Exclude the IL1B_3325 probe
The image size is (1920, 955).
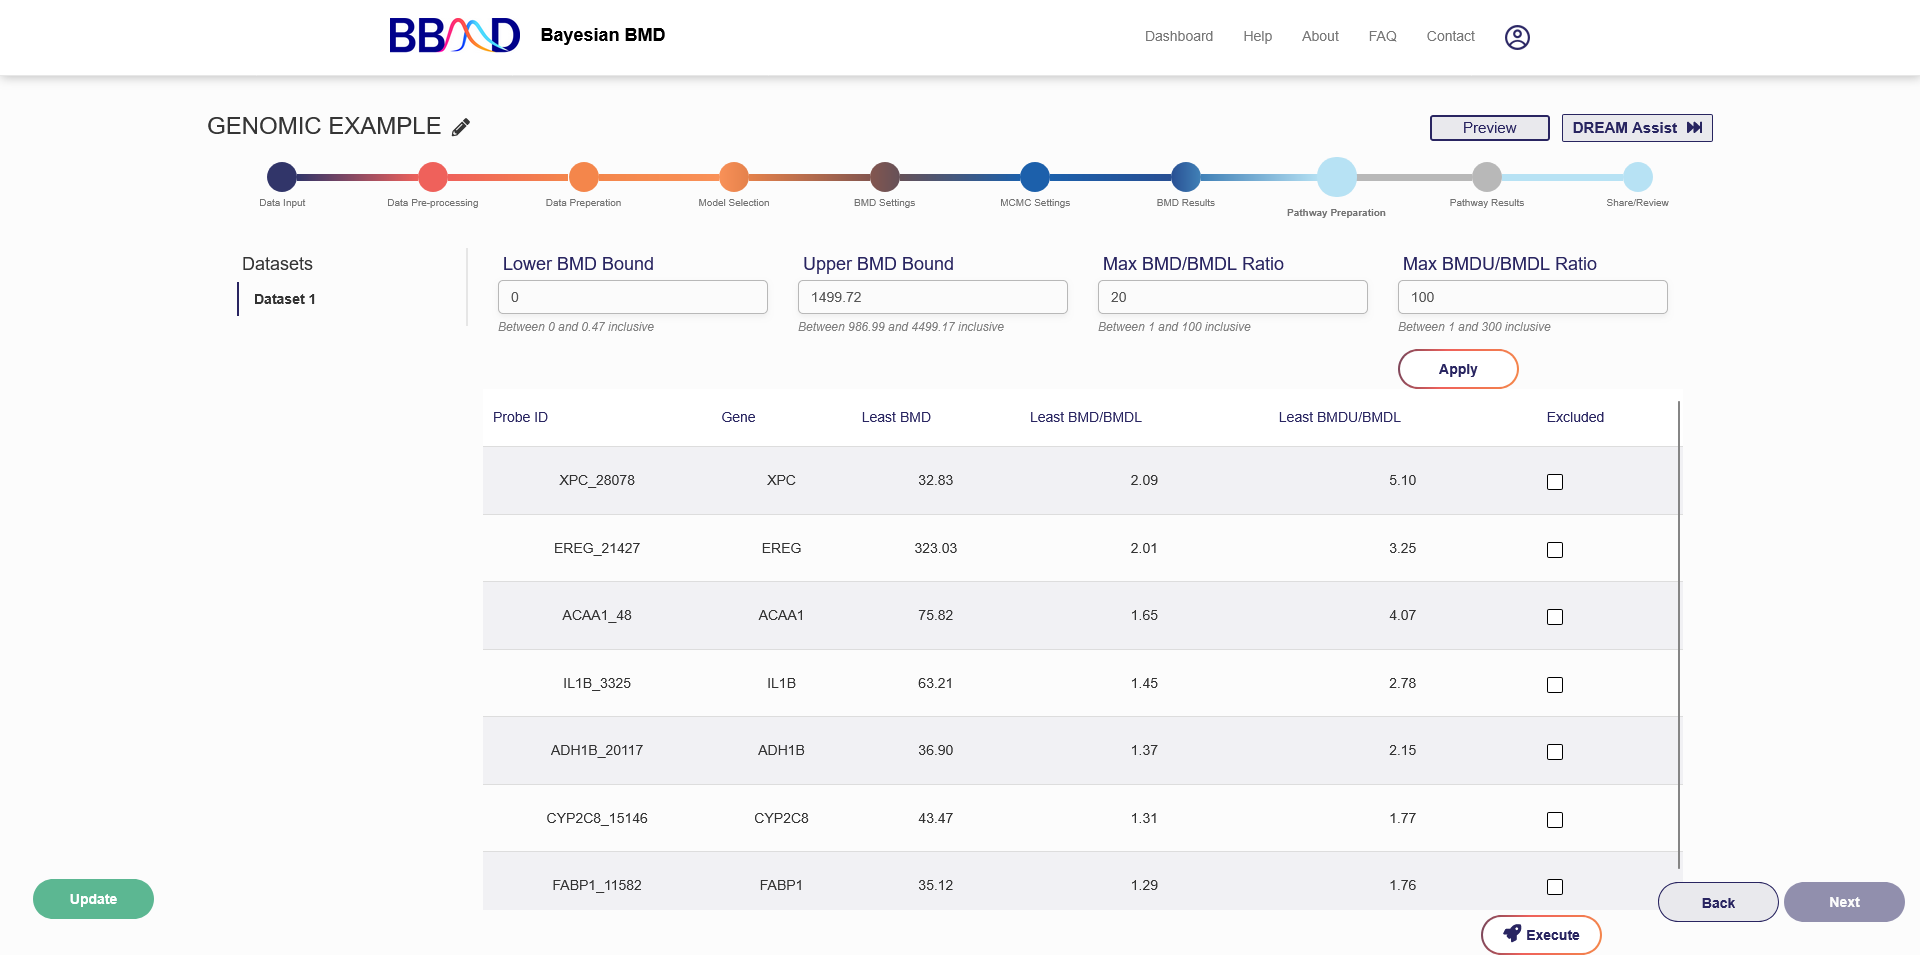pyautogui.click(x=1554, y=685)
